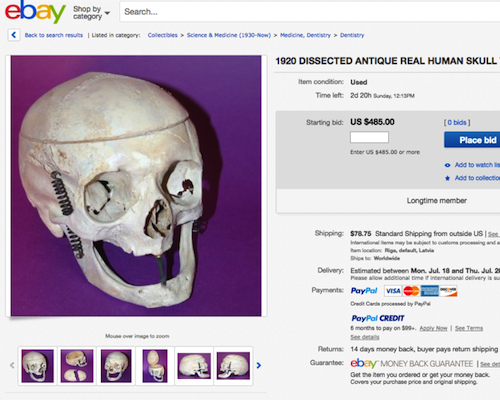Click the 0 bids link
500x400 pixels.
[457, 123]
